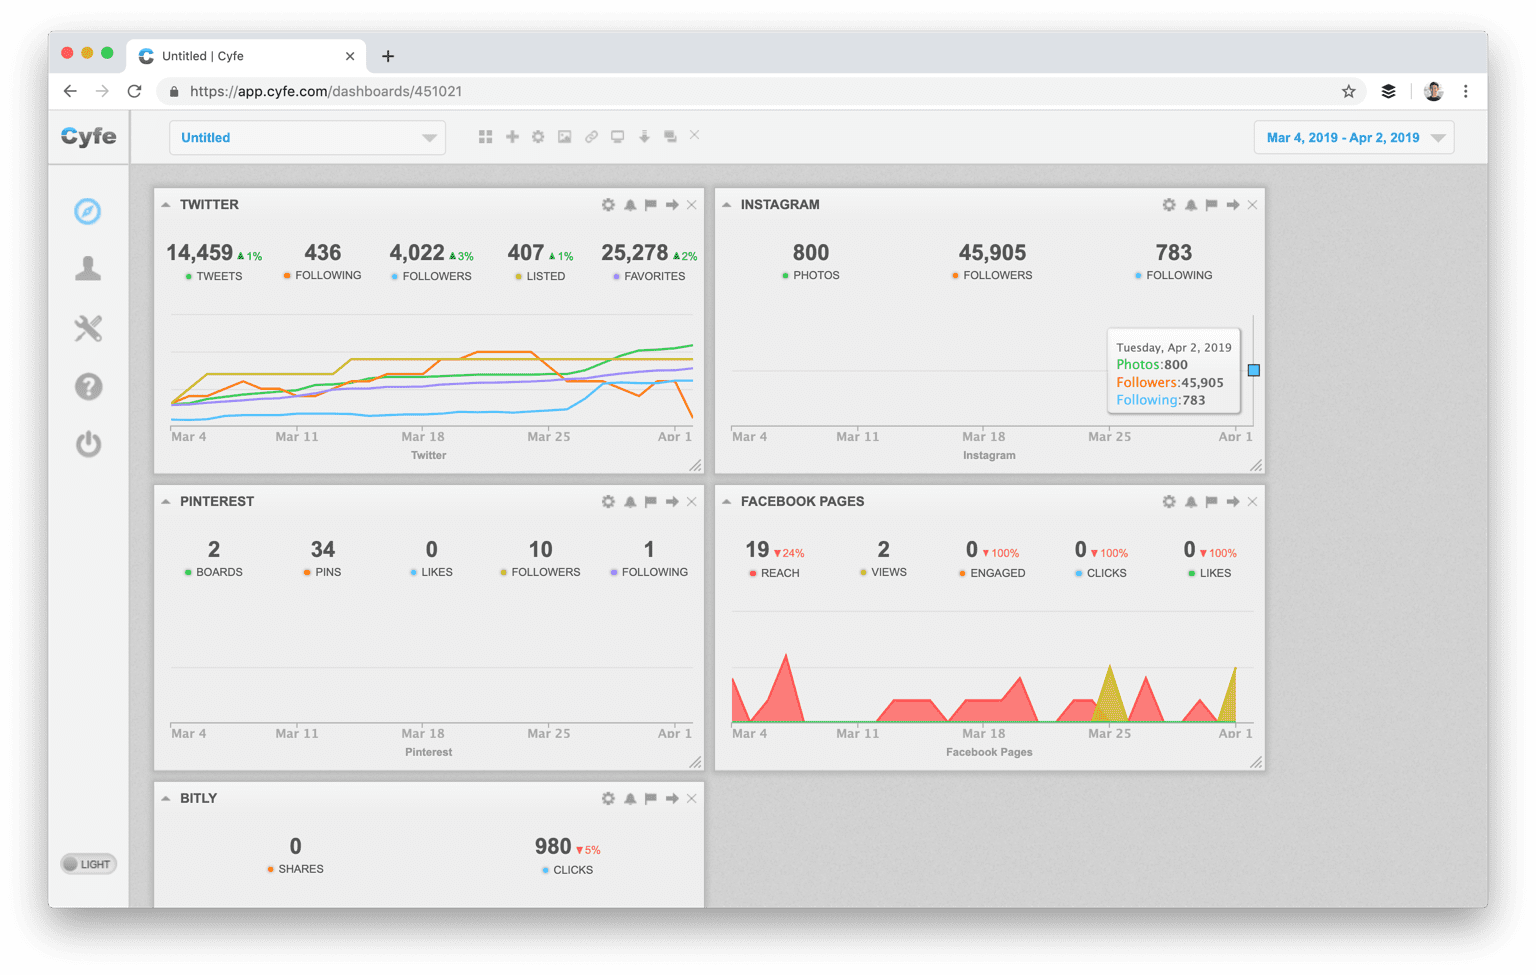Open the user account icon in sidebar
1536x975 pixels.
coord(88,268)
